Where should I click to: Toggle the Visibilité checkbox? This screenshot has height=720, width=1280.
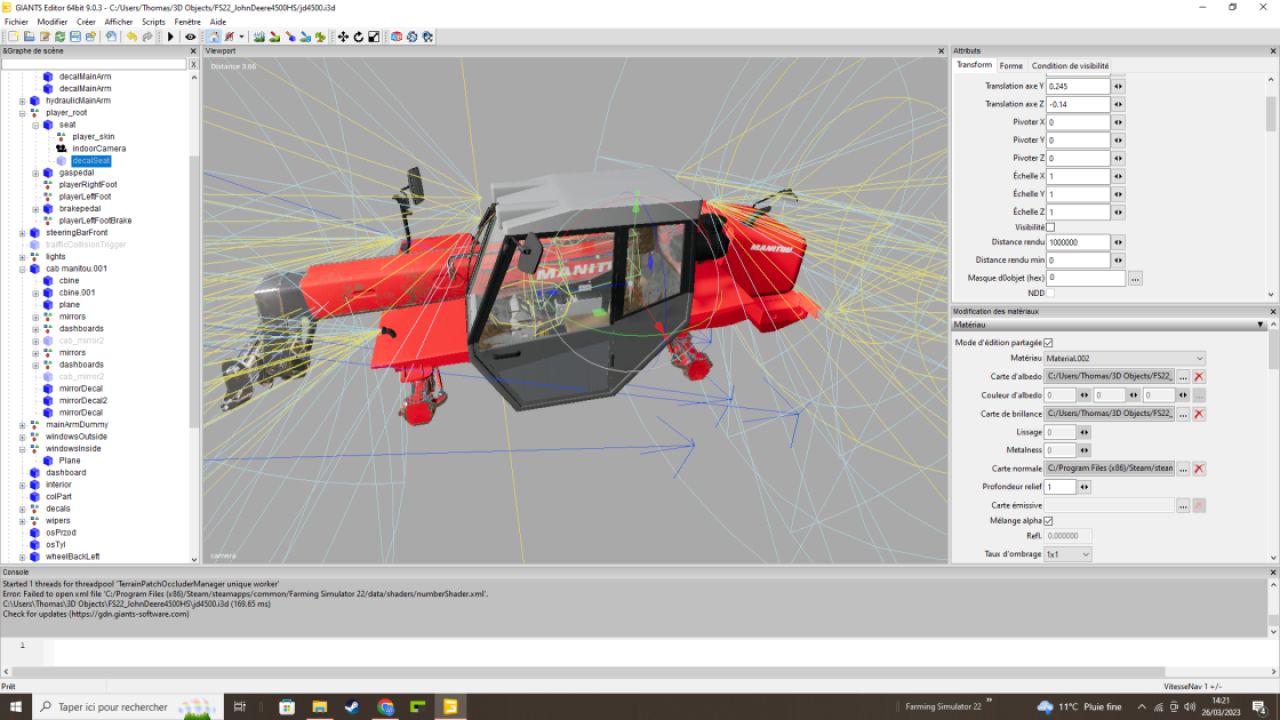point(1050,227)
